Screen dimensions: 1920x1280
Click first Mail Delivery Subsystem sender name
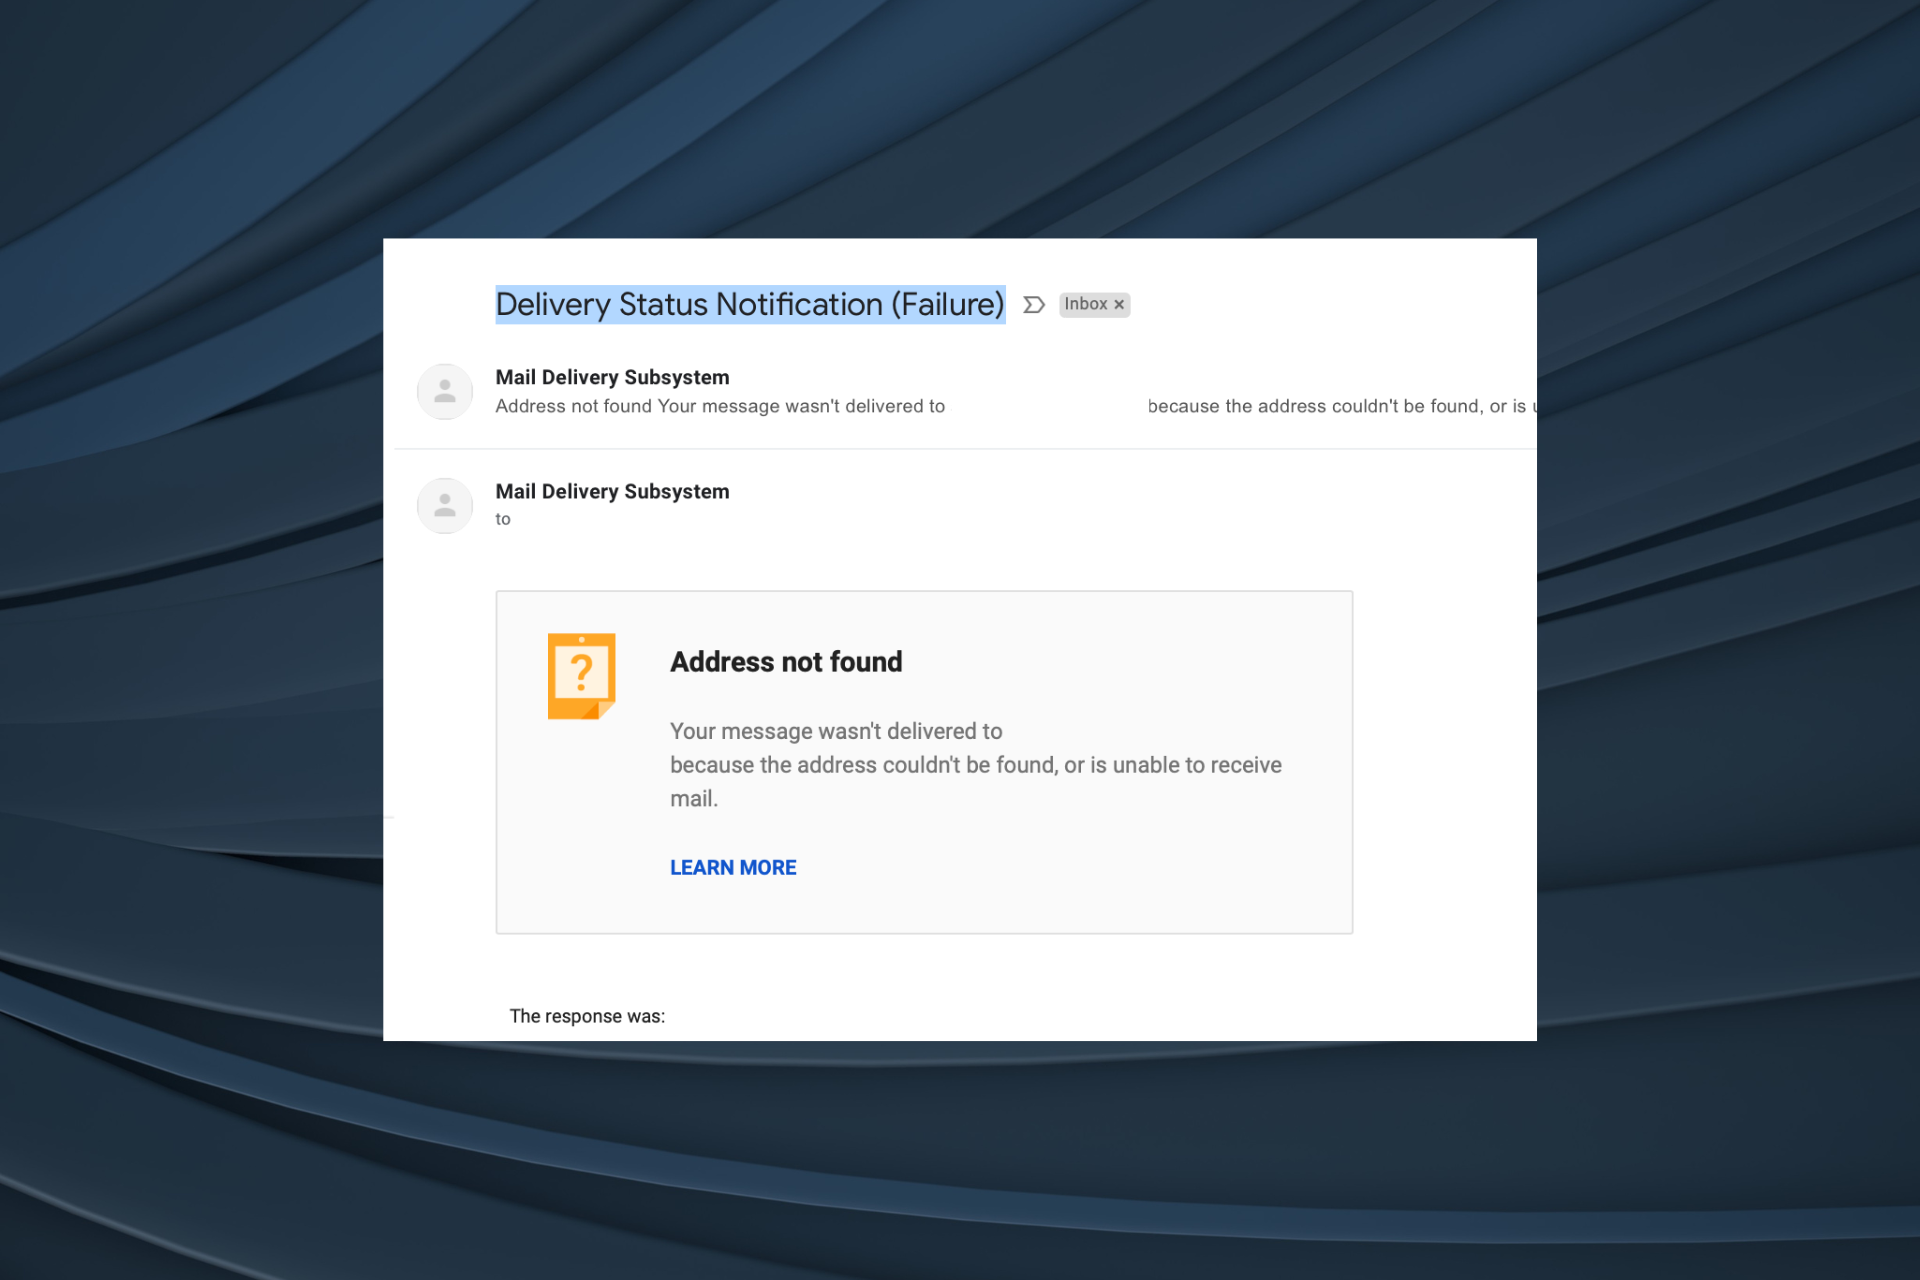point(612,377)
